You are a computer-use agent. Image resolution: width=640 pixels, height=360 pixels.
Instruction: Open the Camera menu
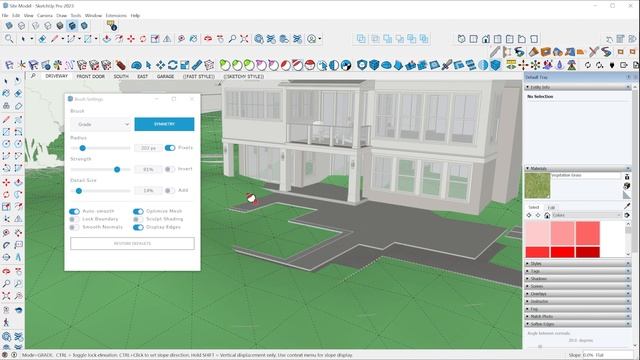[44, 16]
